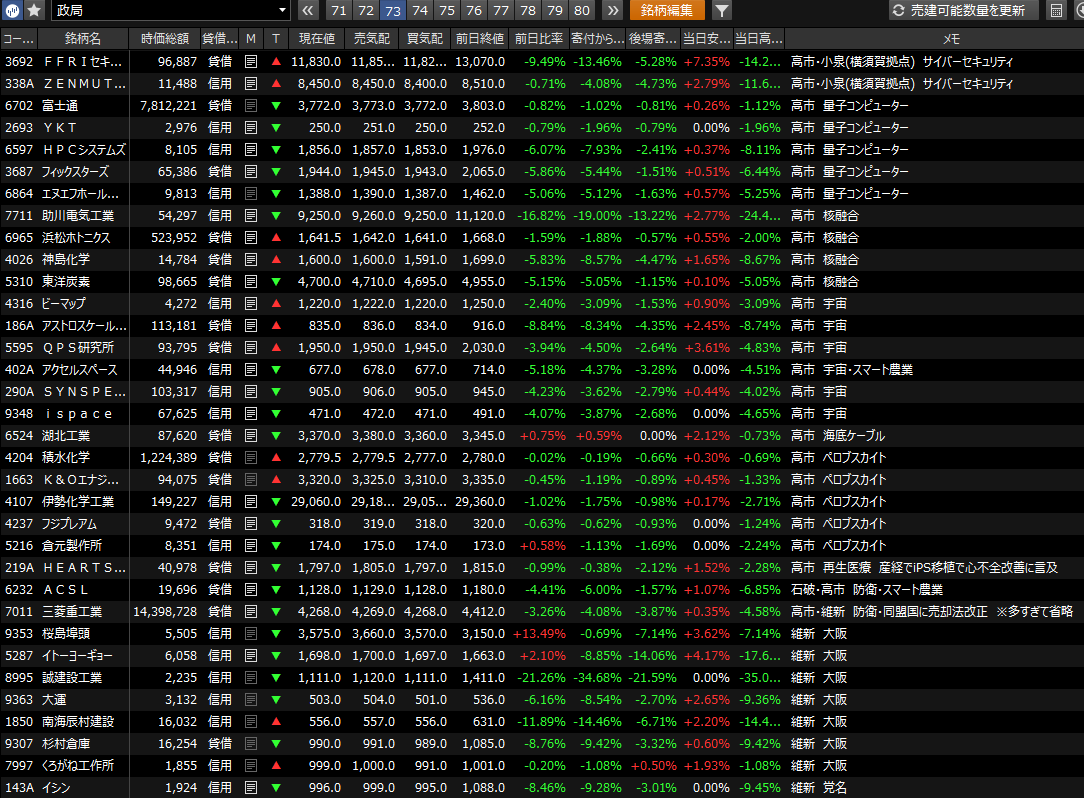The image size is (1084, 798).
Task: Select list tab 76
Action: pyautogui.click(x=473, y=10)
